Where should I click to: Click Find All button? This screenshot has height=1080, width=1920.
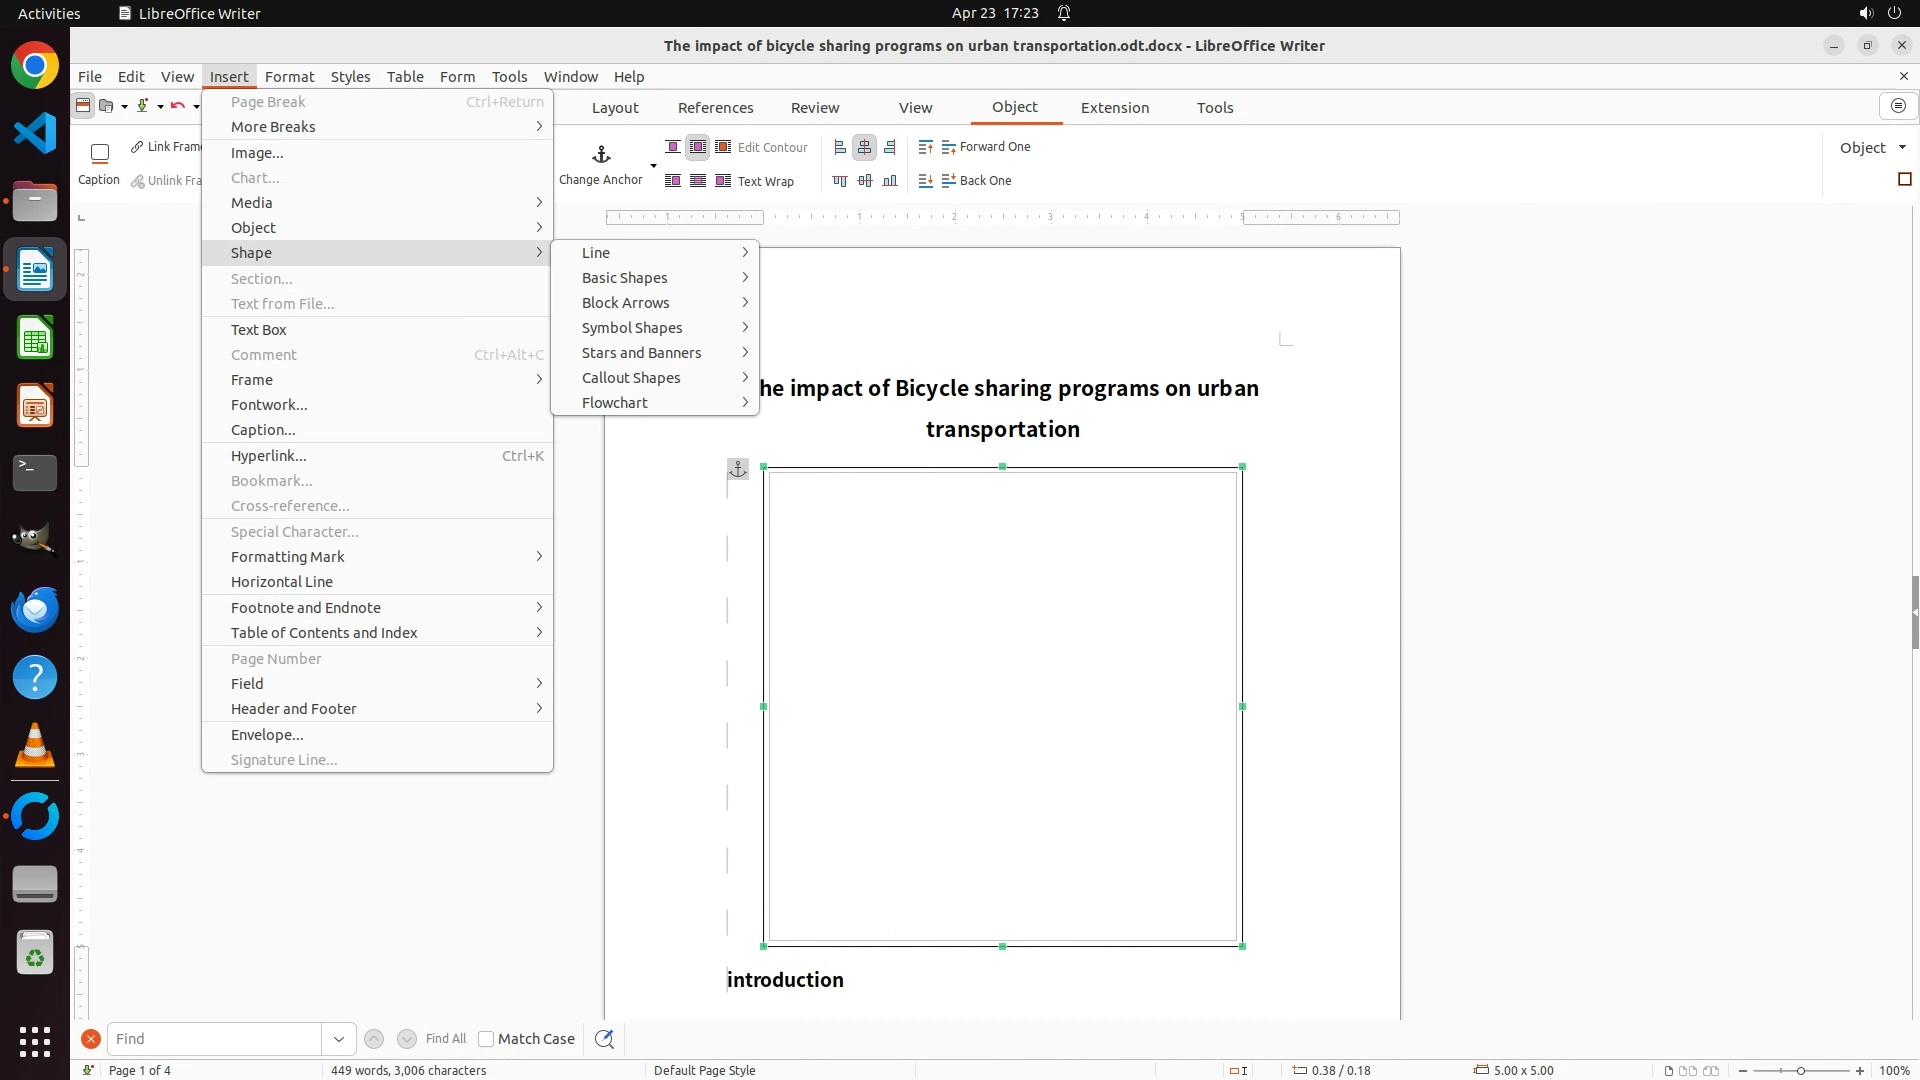[445, 1039]
